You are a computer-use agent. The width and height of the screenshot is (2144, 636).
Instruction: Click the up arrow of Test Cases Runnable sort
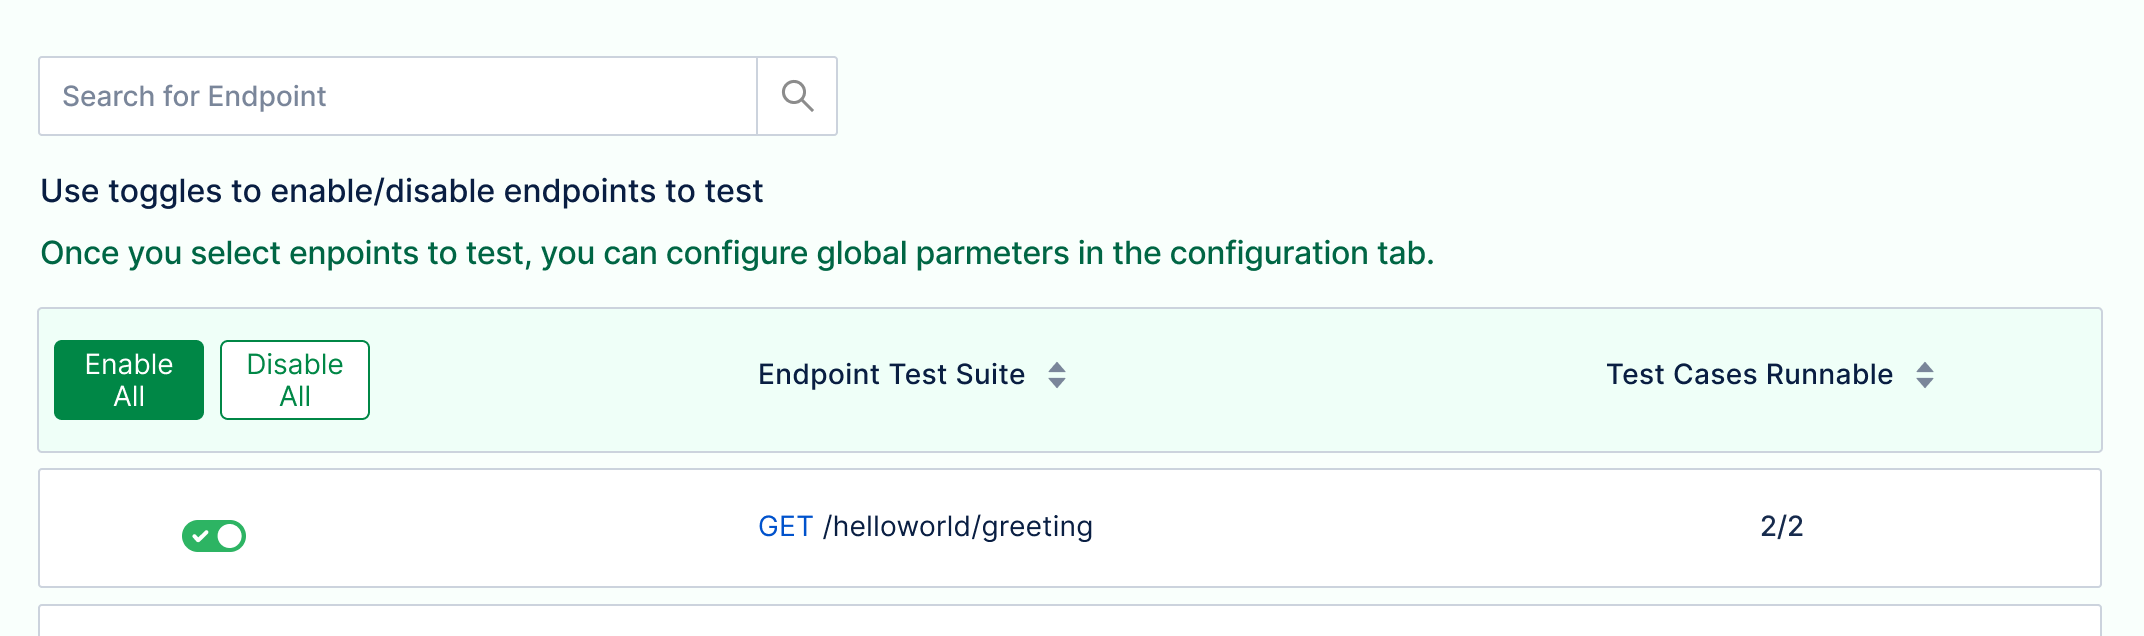(1924, 367)
